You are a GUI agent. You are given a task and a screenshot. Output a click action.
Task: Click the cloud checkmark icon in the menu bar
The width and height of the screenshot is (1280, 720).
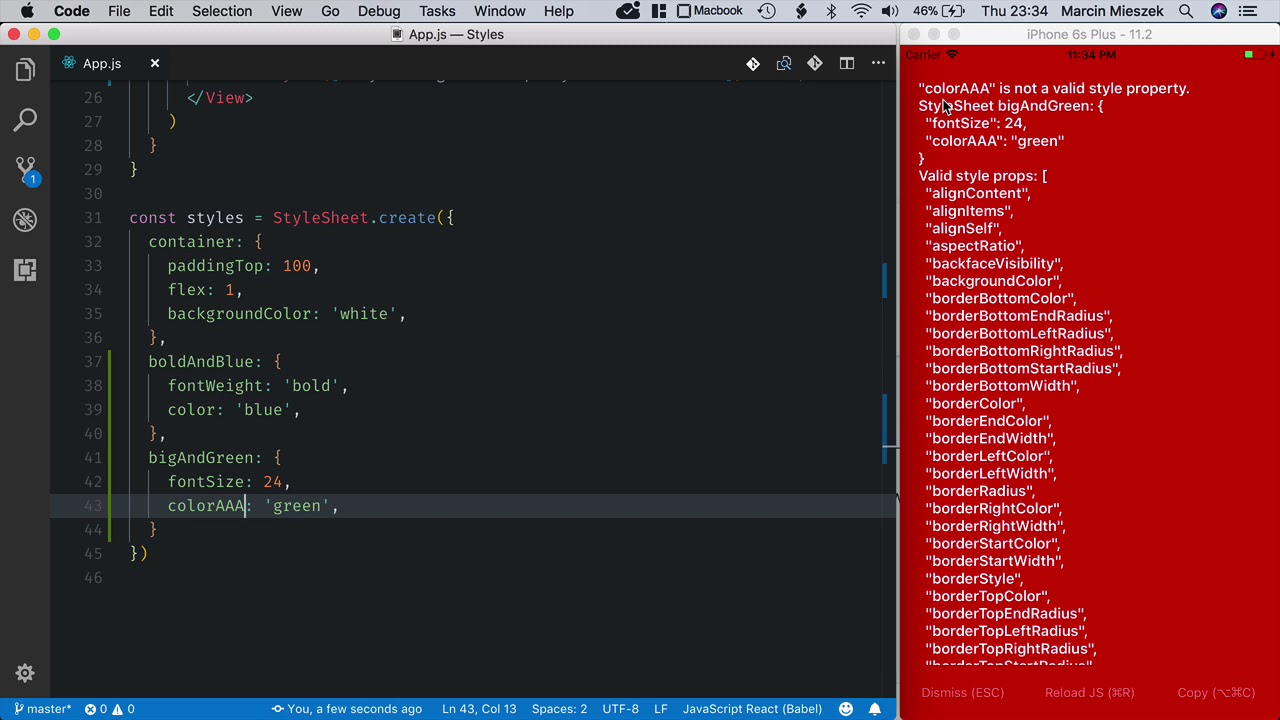coord(629,11)
